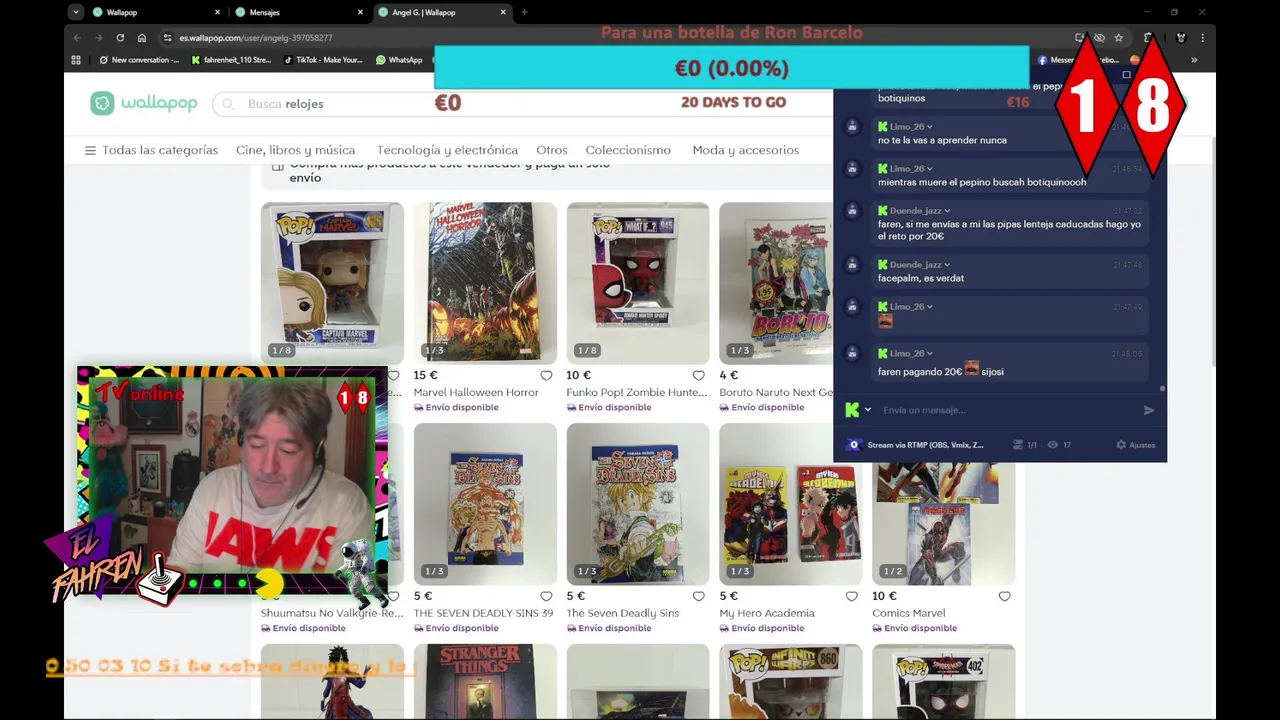Switch to the Wallapop tab
Screen dimensions: 1280x720
(155, 12)
